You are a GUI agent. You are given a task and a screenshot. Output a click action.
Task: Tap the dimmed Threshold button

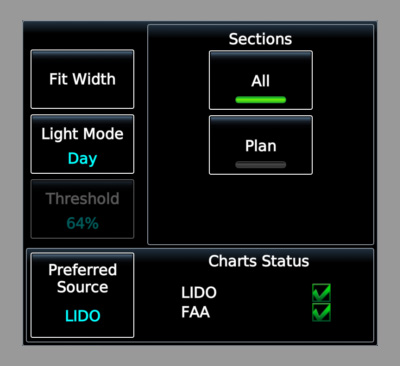[x=82, y=209]
